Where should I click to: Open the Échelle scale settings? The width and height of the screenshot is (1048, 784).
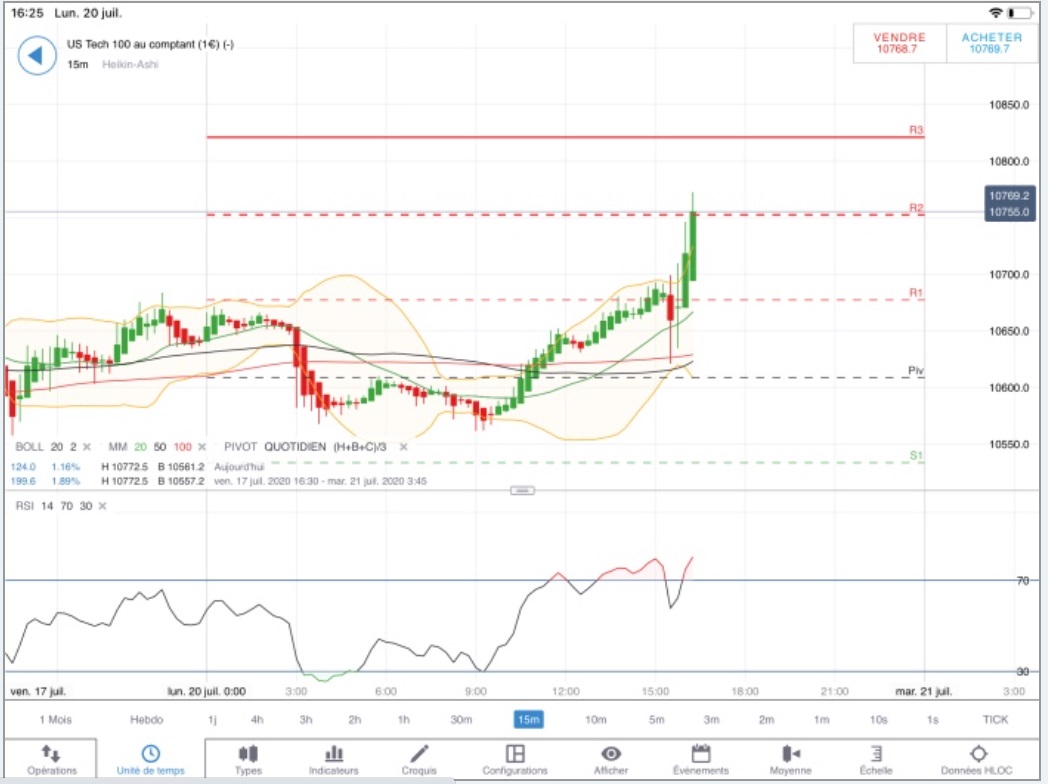[x=876, y=759]
